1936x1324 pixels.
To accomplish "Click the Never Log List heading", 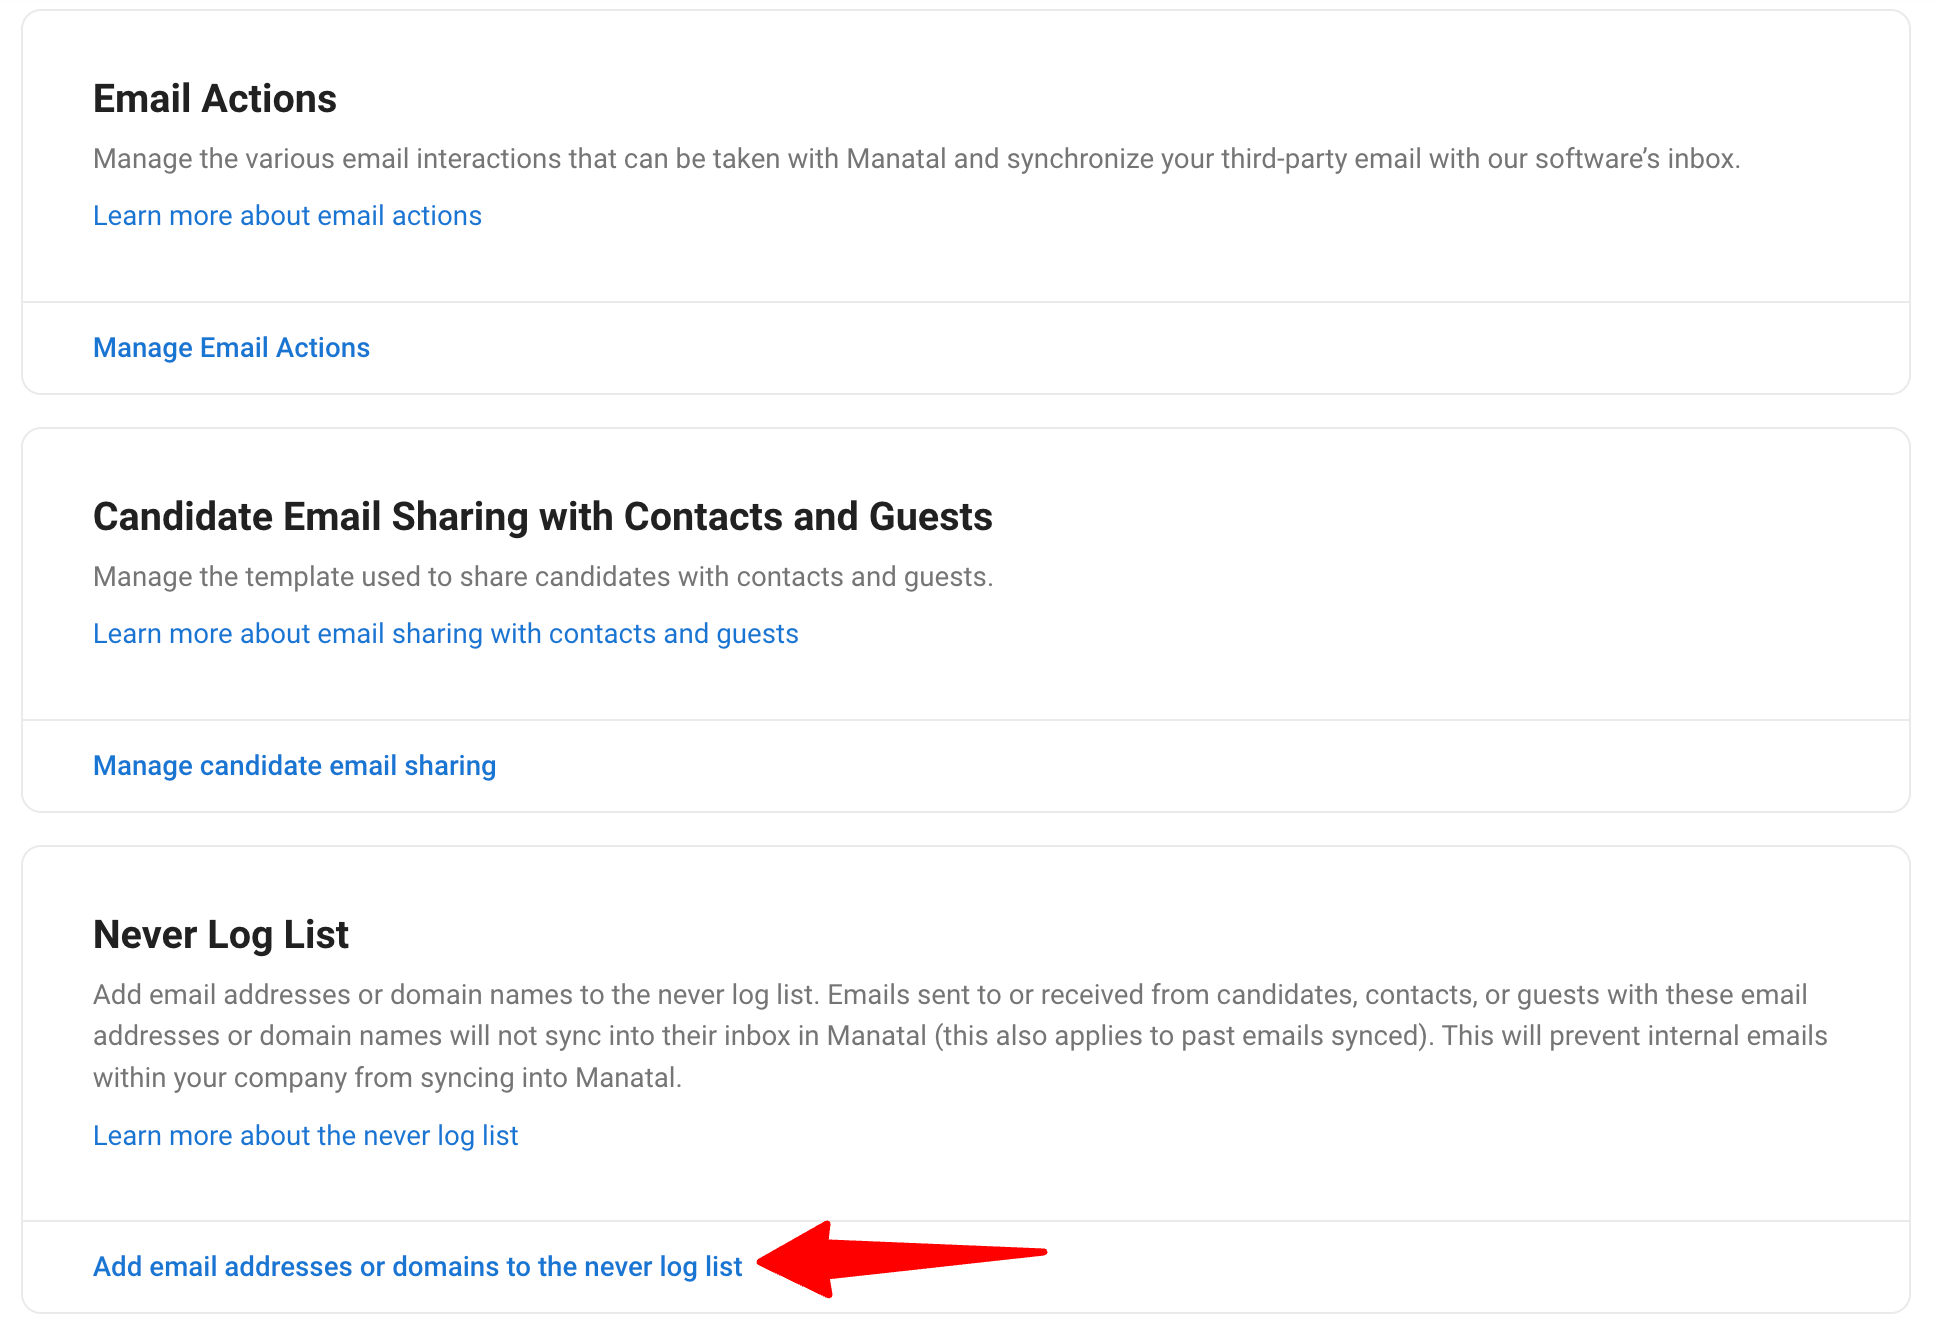I will [220, 935].
